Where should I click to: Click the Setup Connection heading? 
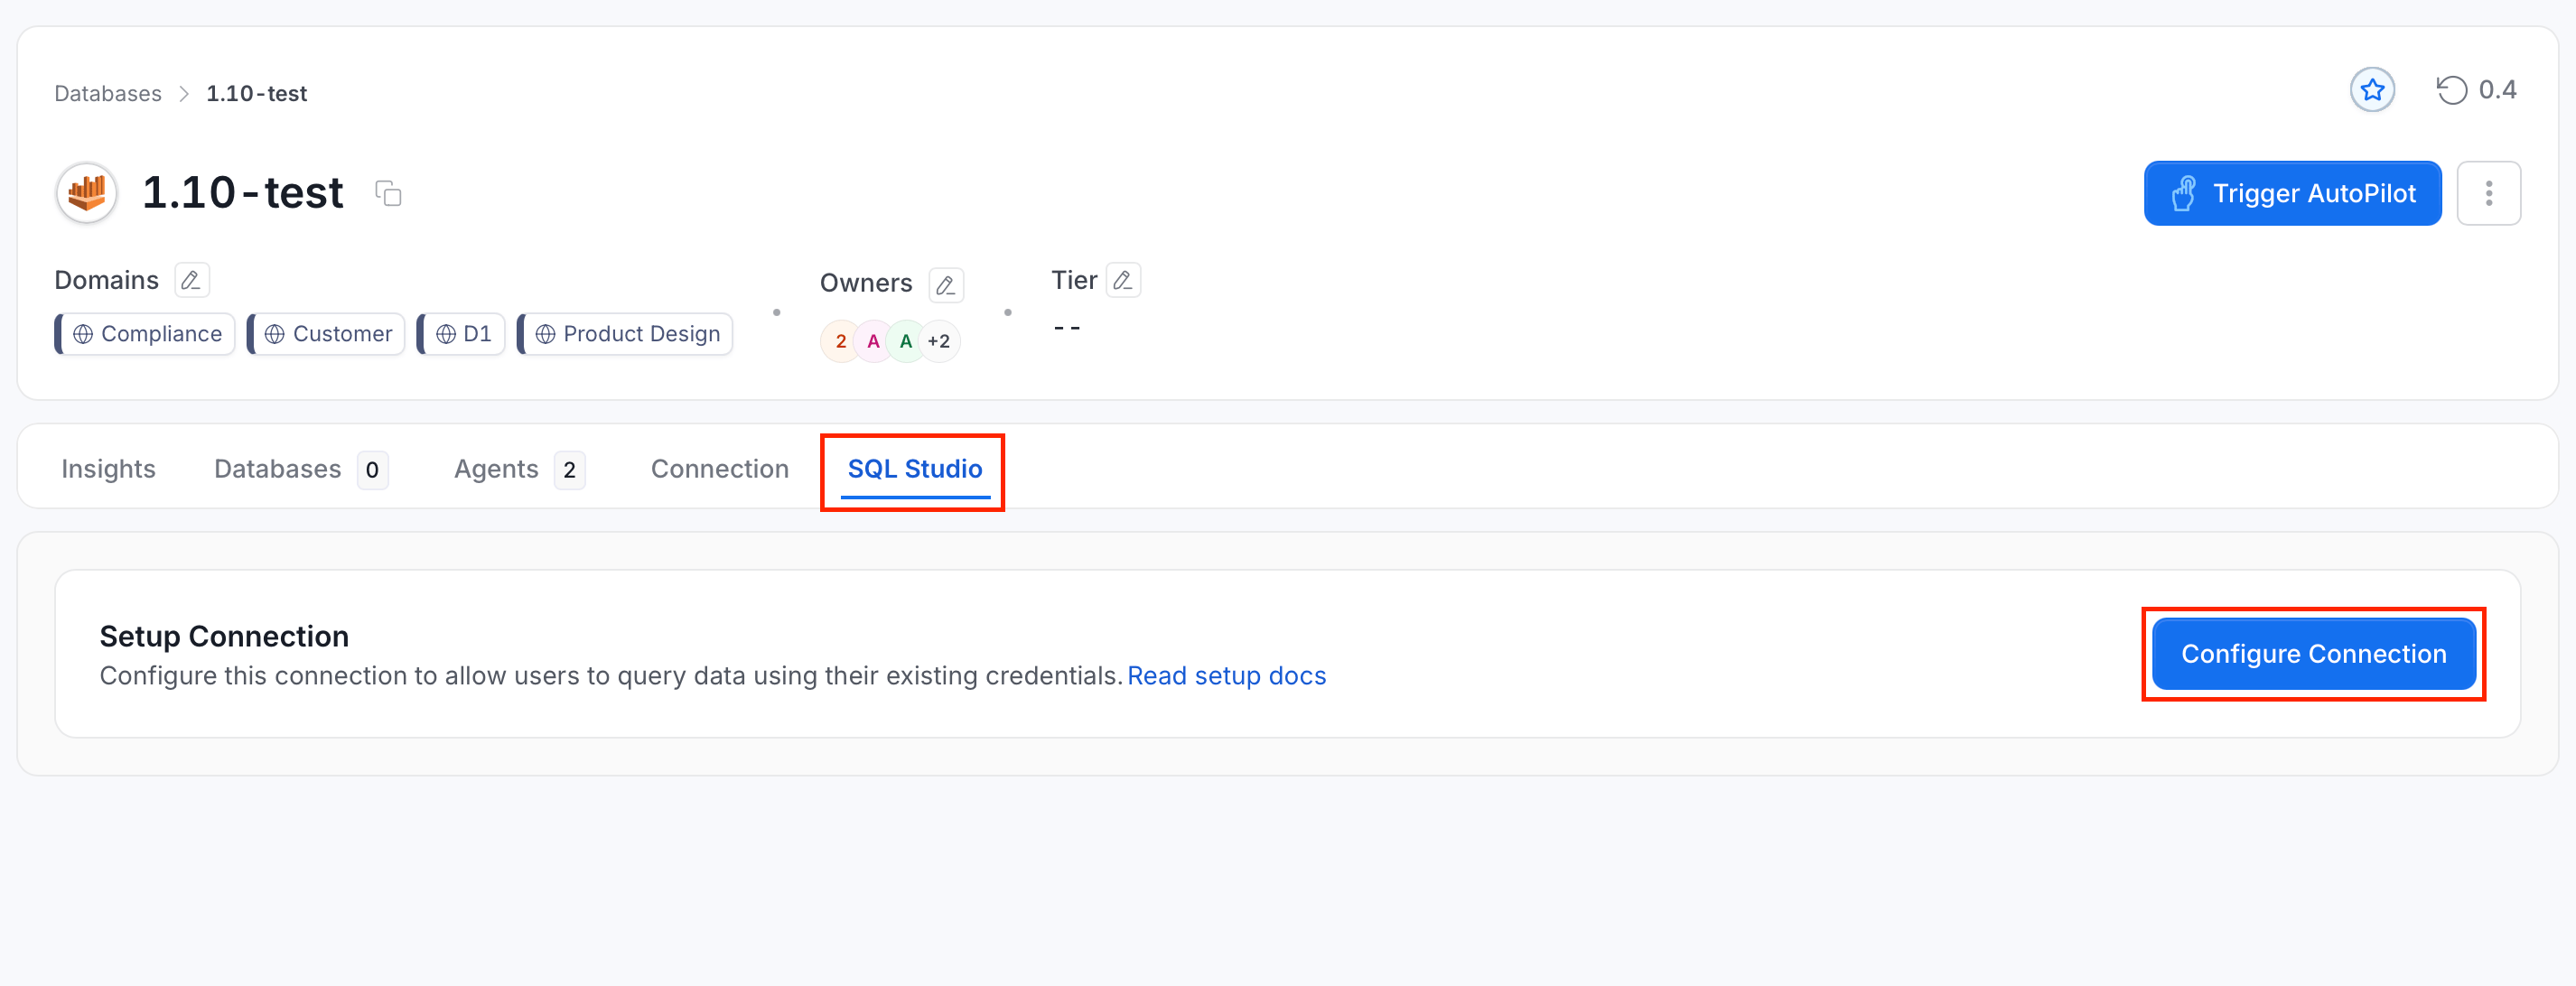pyautogui.click(x=224, y=636)
